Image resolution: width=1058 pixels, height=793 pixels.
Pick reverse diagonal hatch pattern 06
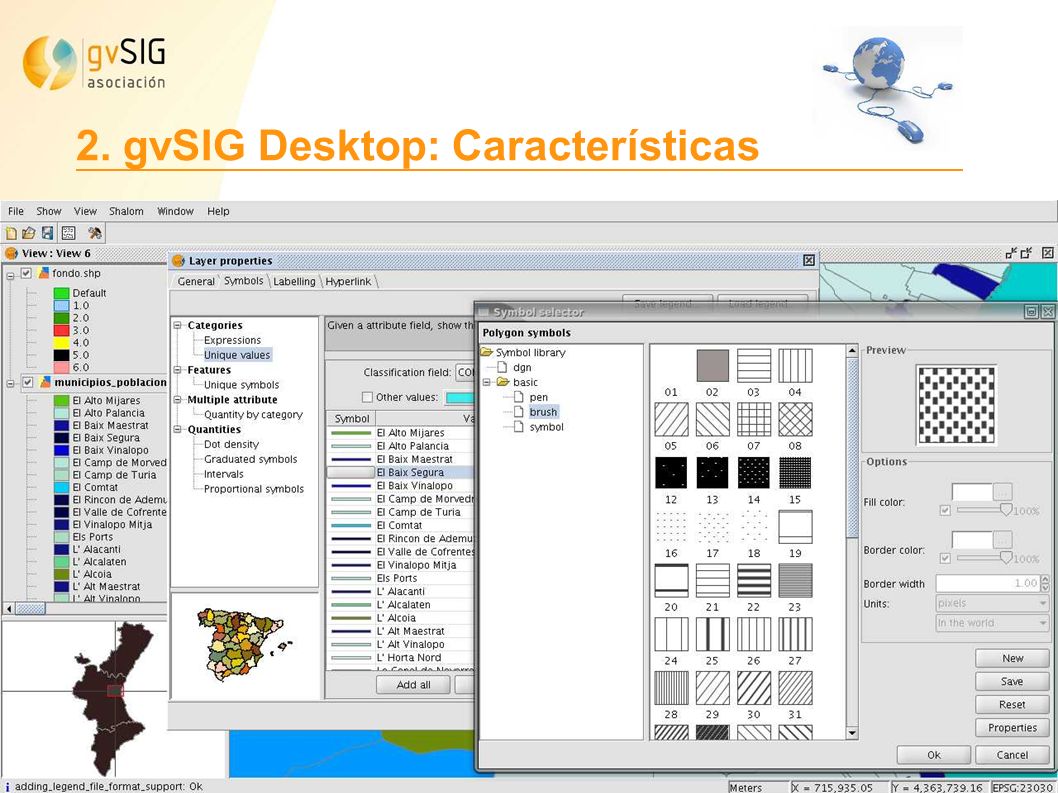(713, 419)
